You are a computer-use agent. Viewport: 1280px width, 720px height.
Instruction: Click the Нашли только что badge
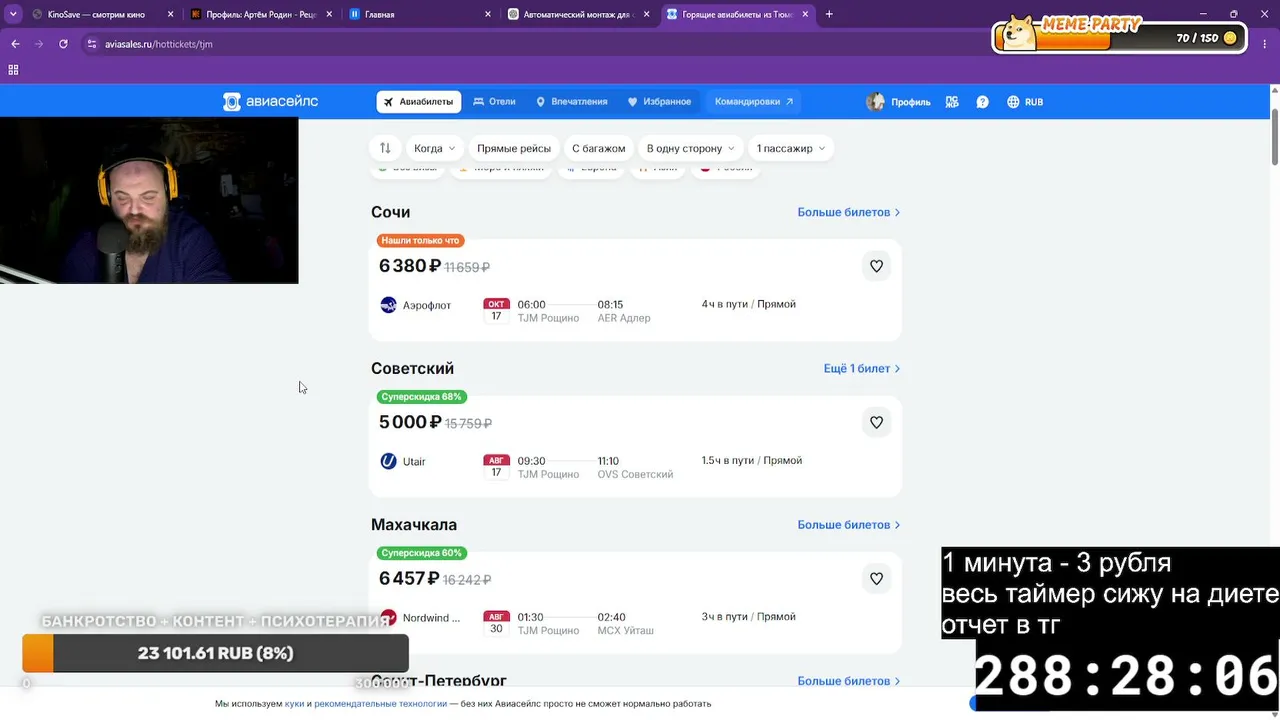pos(420,240)
